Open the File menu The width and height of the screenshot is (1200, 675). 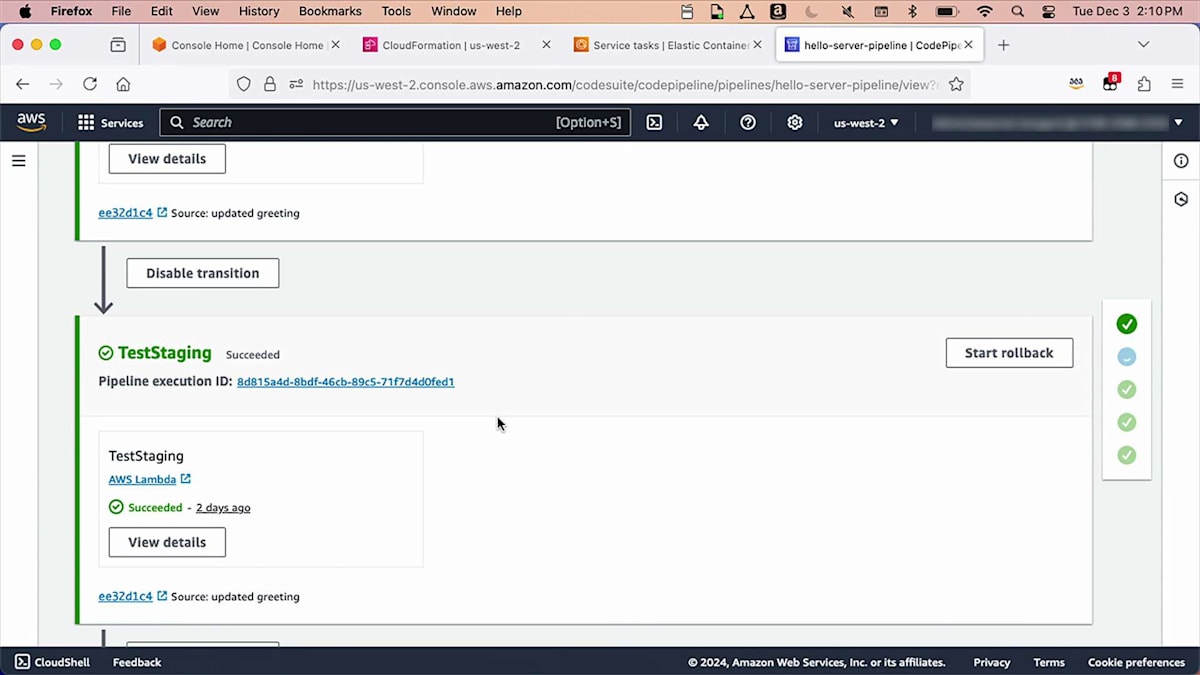(x=121, y=11)
